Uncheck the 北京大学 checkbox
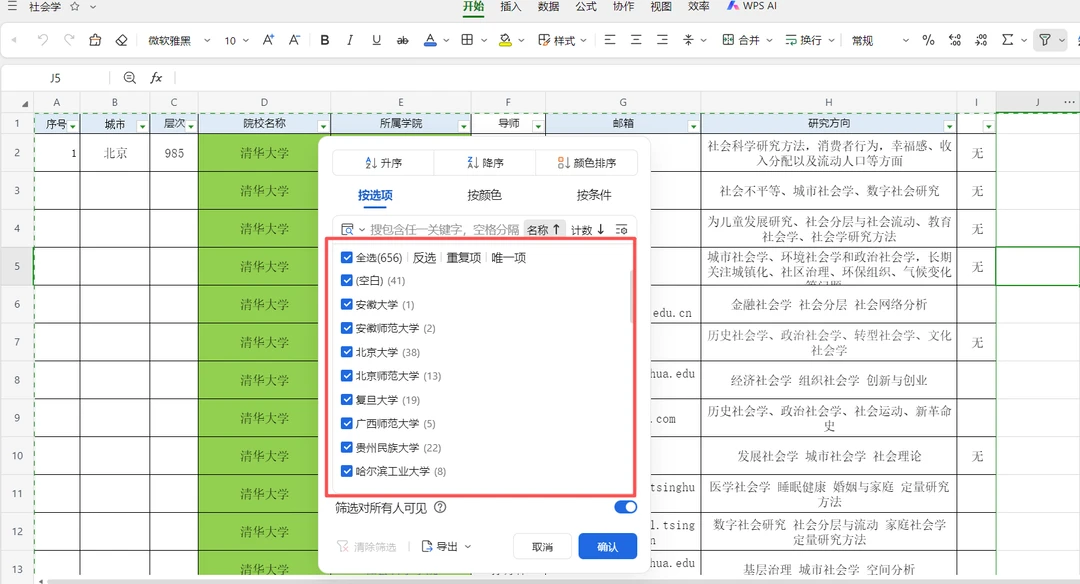Image resolution: width=1080 pixels, height=584 pixels. [347, 352]
